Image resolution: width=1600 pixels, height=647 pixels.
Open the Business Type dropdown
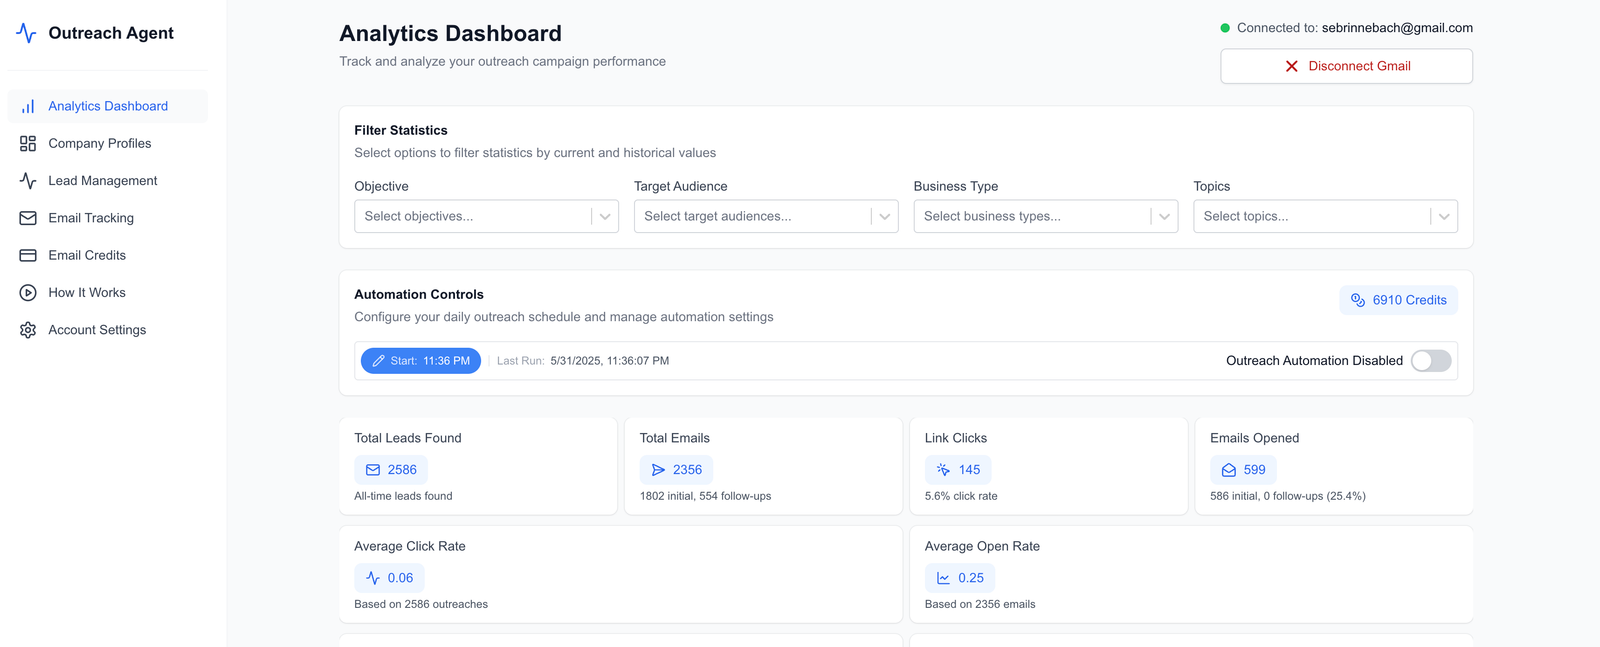point(1046,216)
